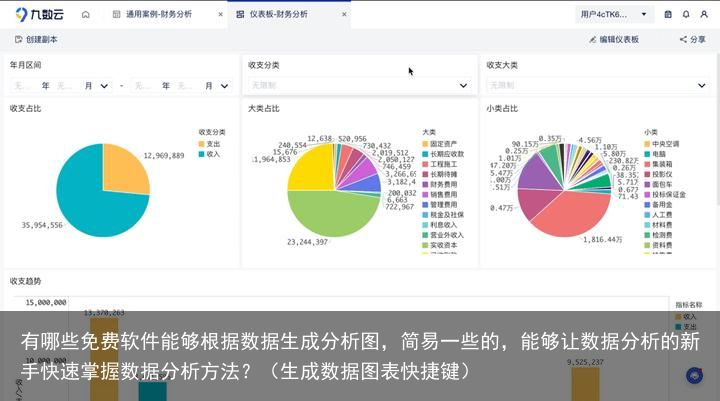Screen dimensions: 720x401
Task: Close the 仪表板-财务分析 tab
Action: click(344, 14)
